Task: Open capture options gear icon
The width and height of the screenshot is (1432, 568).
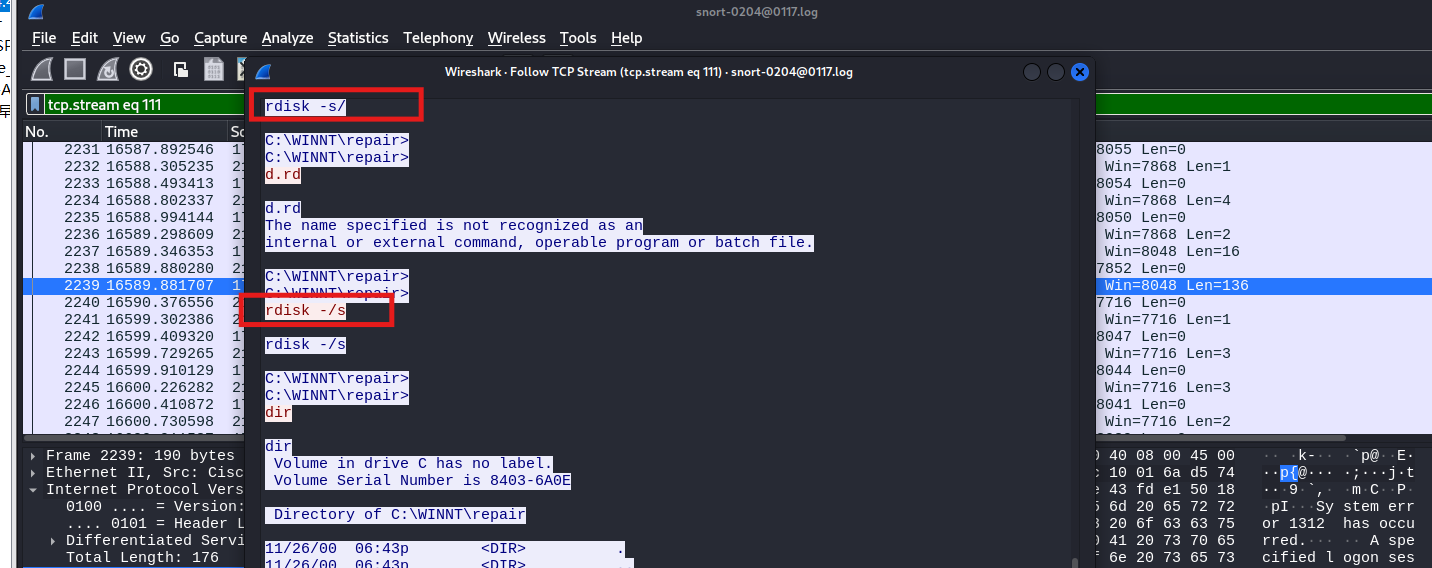Action: coord(141,69)
